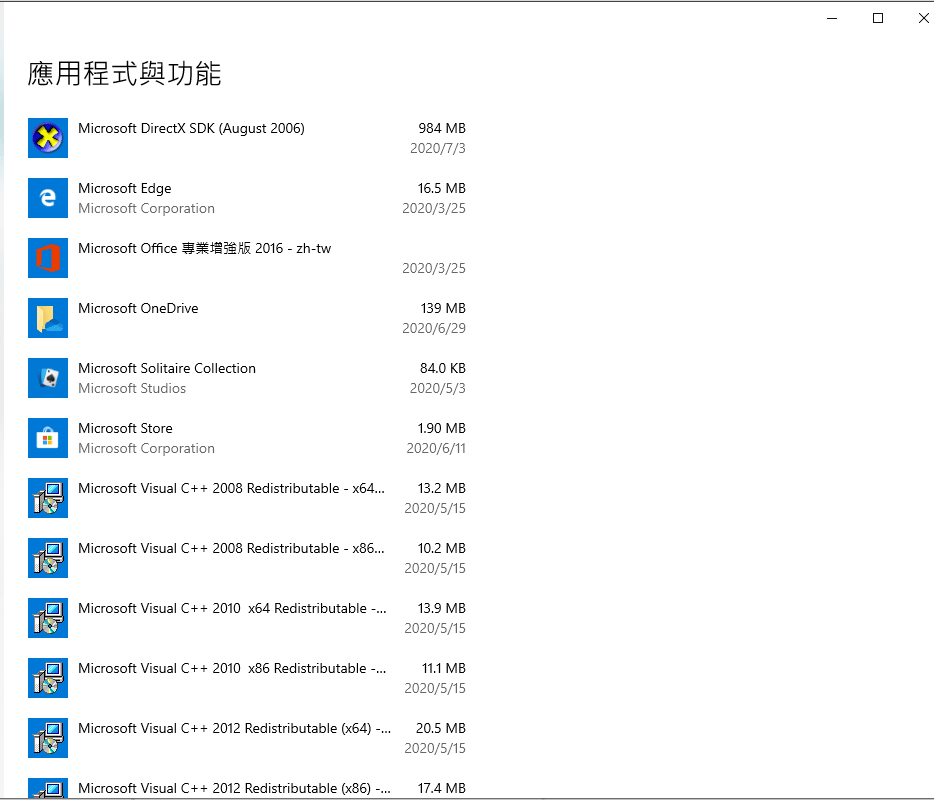The image size is (934, 800).
Task: Select the Microsoft OneDrive entry name
Action: point(138,309)
